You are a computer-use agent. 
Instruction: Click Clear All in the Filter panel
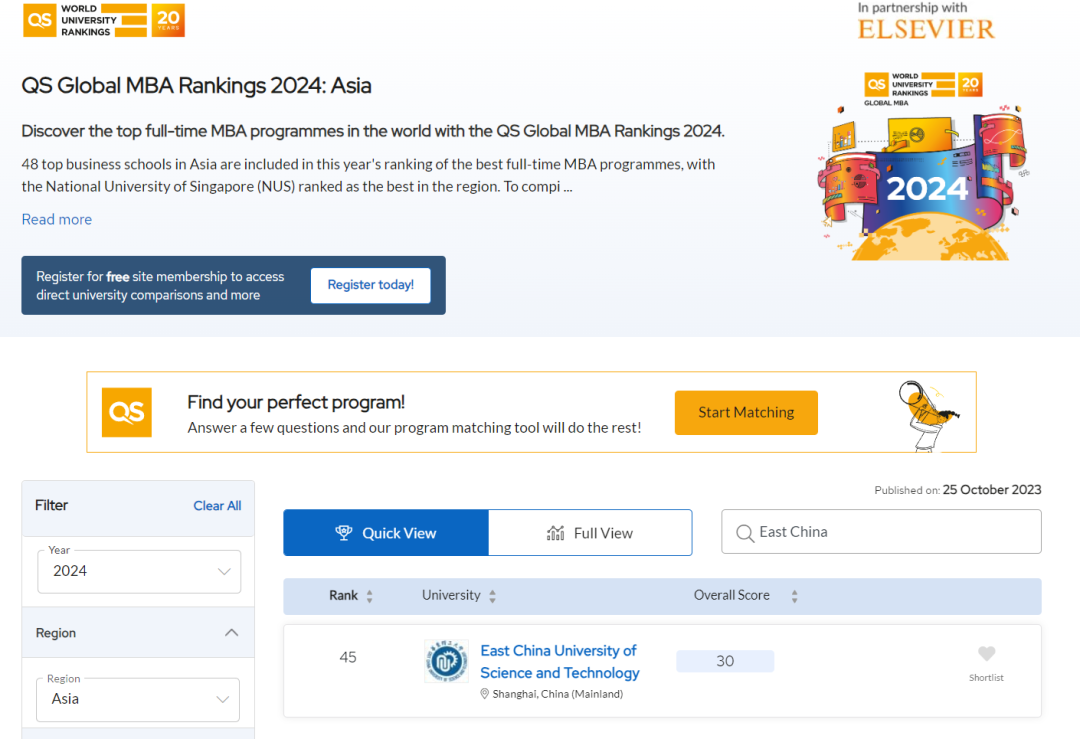coord(217,506)
